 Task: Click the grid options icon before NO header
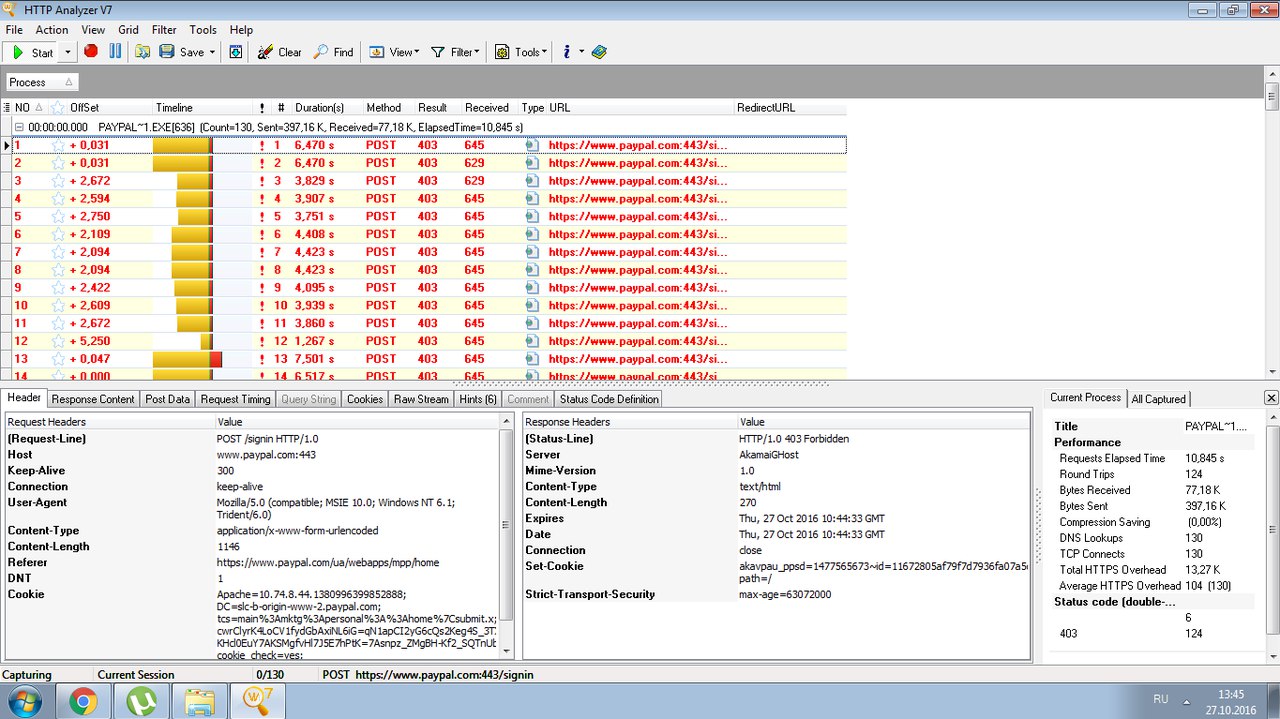point(7,108)
